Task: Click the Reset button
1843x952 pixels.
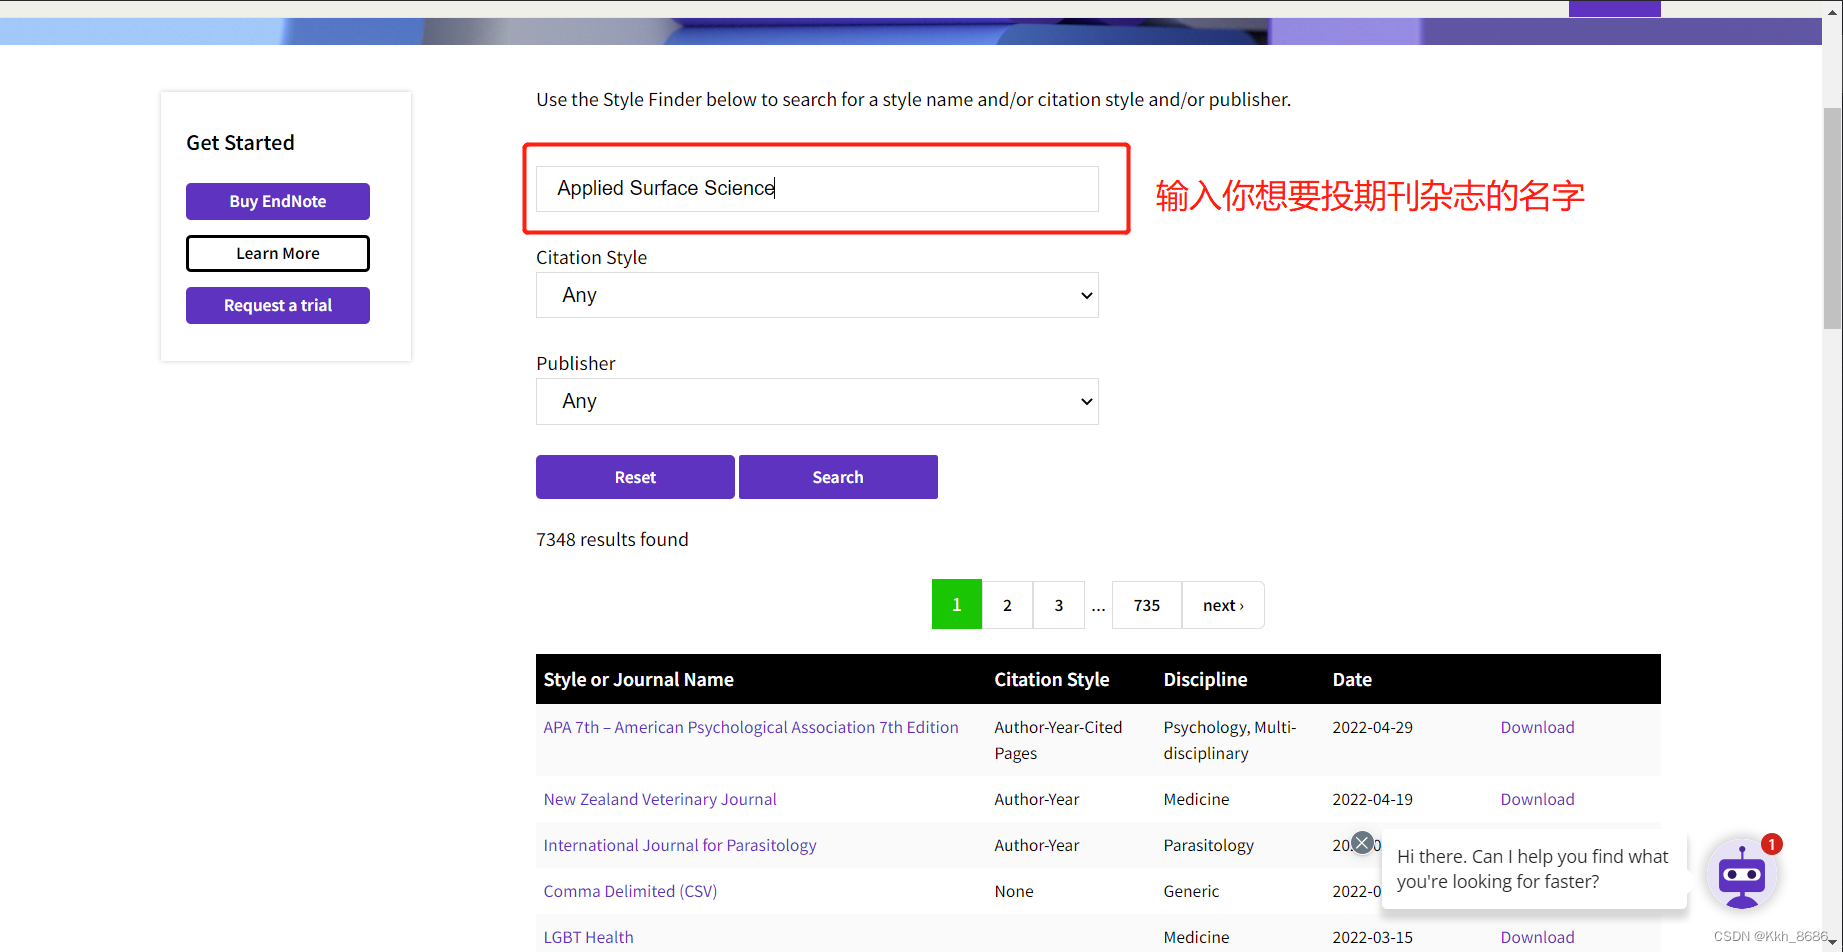Action: pyautogui.click(x=635, y=477)
